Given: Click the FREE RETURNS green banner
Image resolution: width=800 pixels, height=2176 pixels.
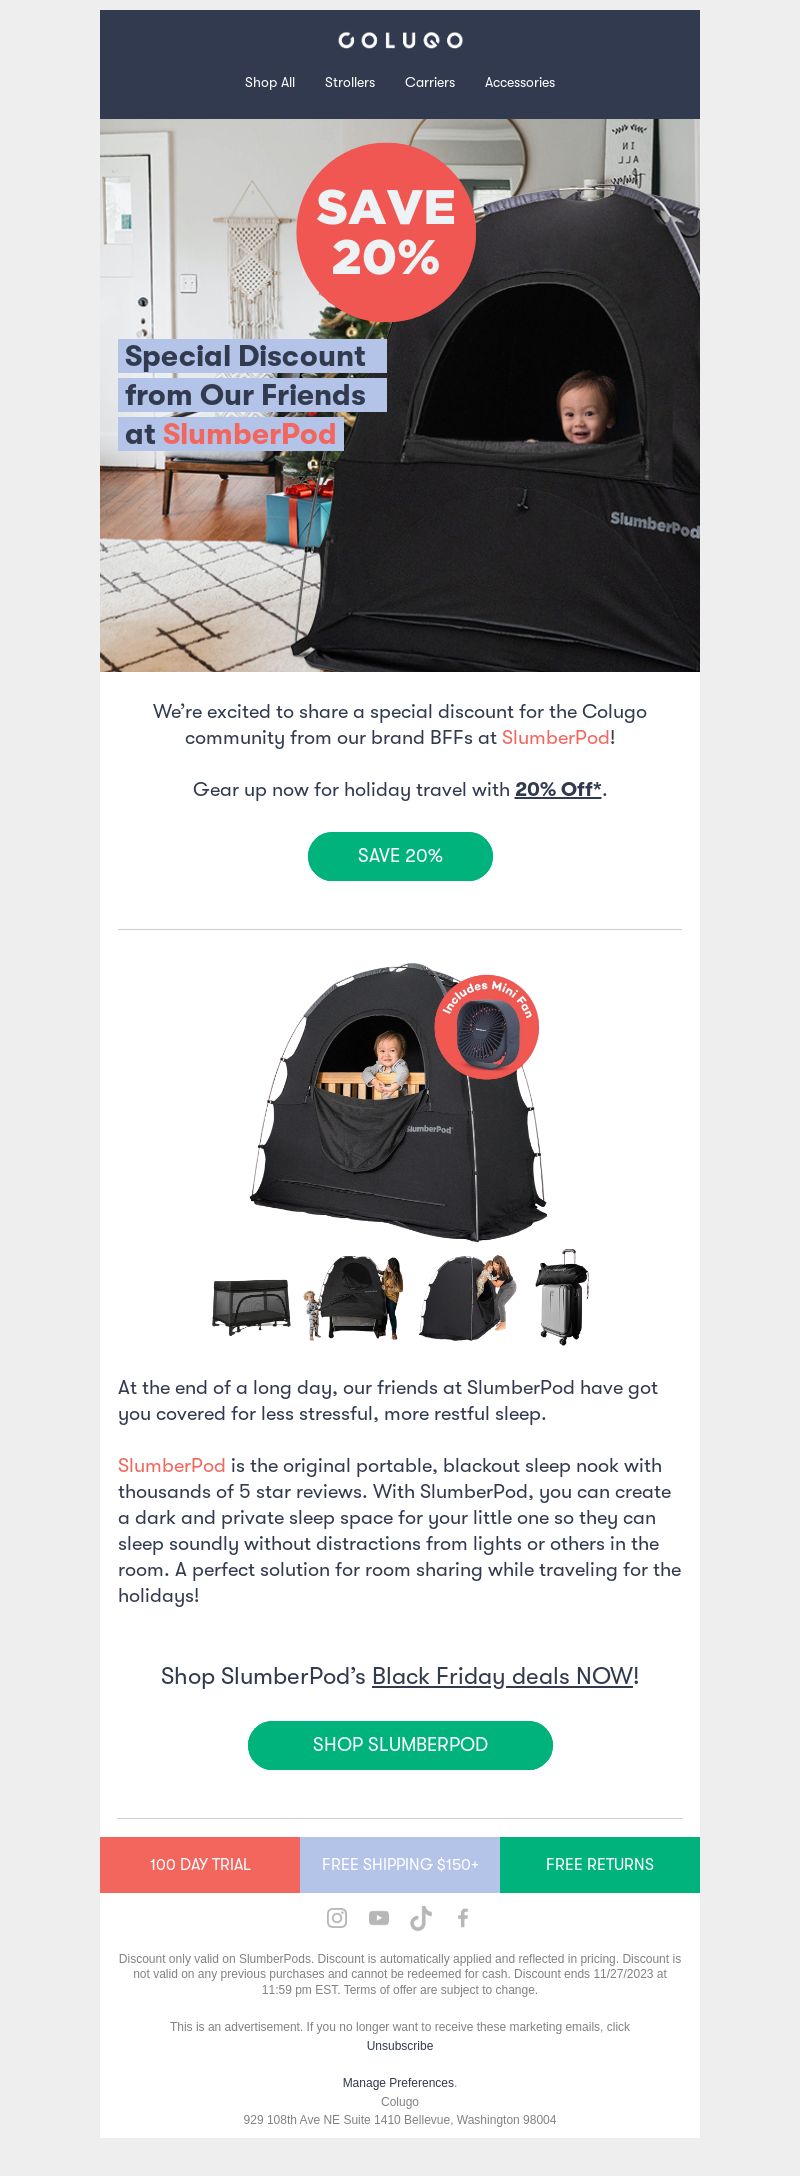Looking at the screenshot, I should (x=600, y=1865).
